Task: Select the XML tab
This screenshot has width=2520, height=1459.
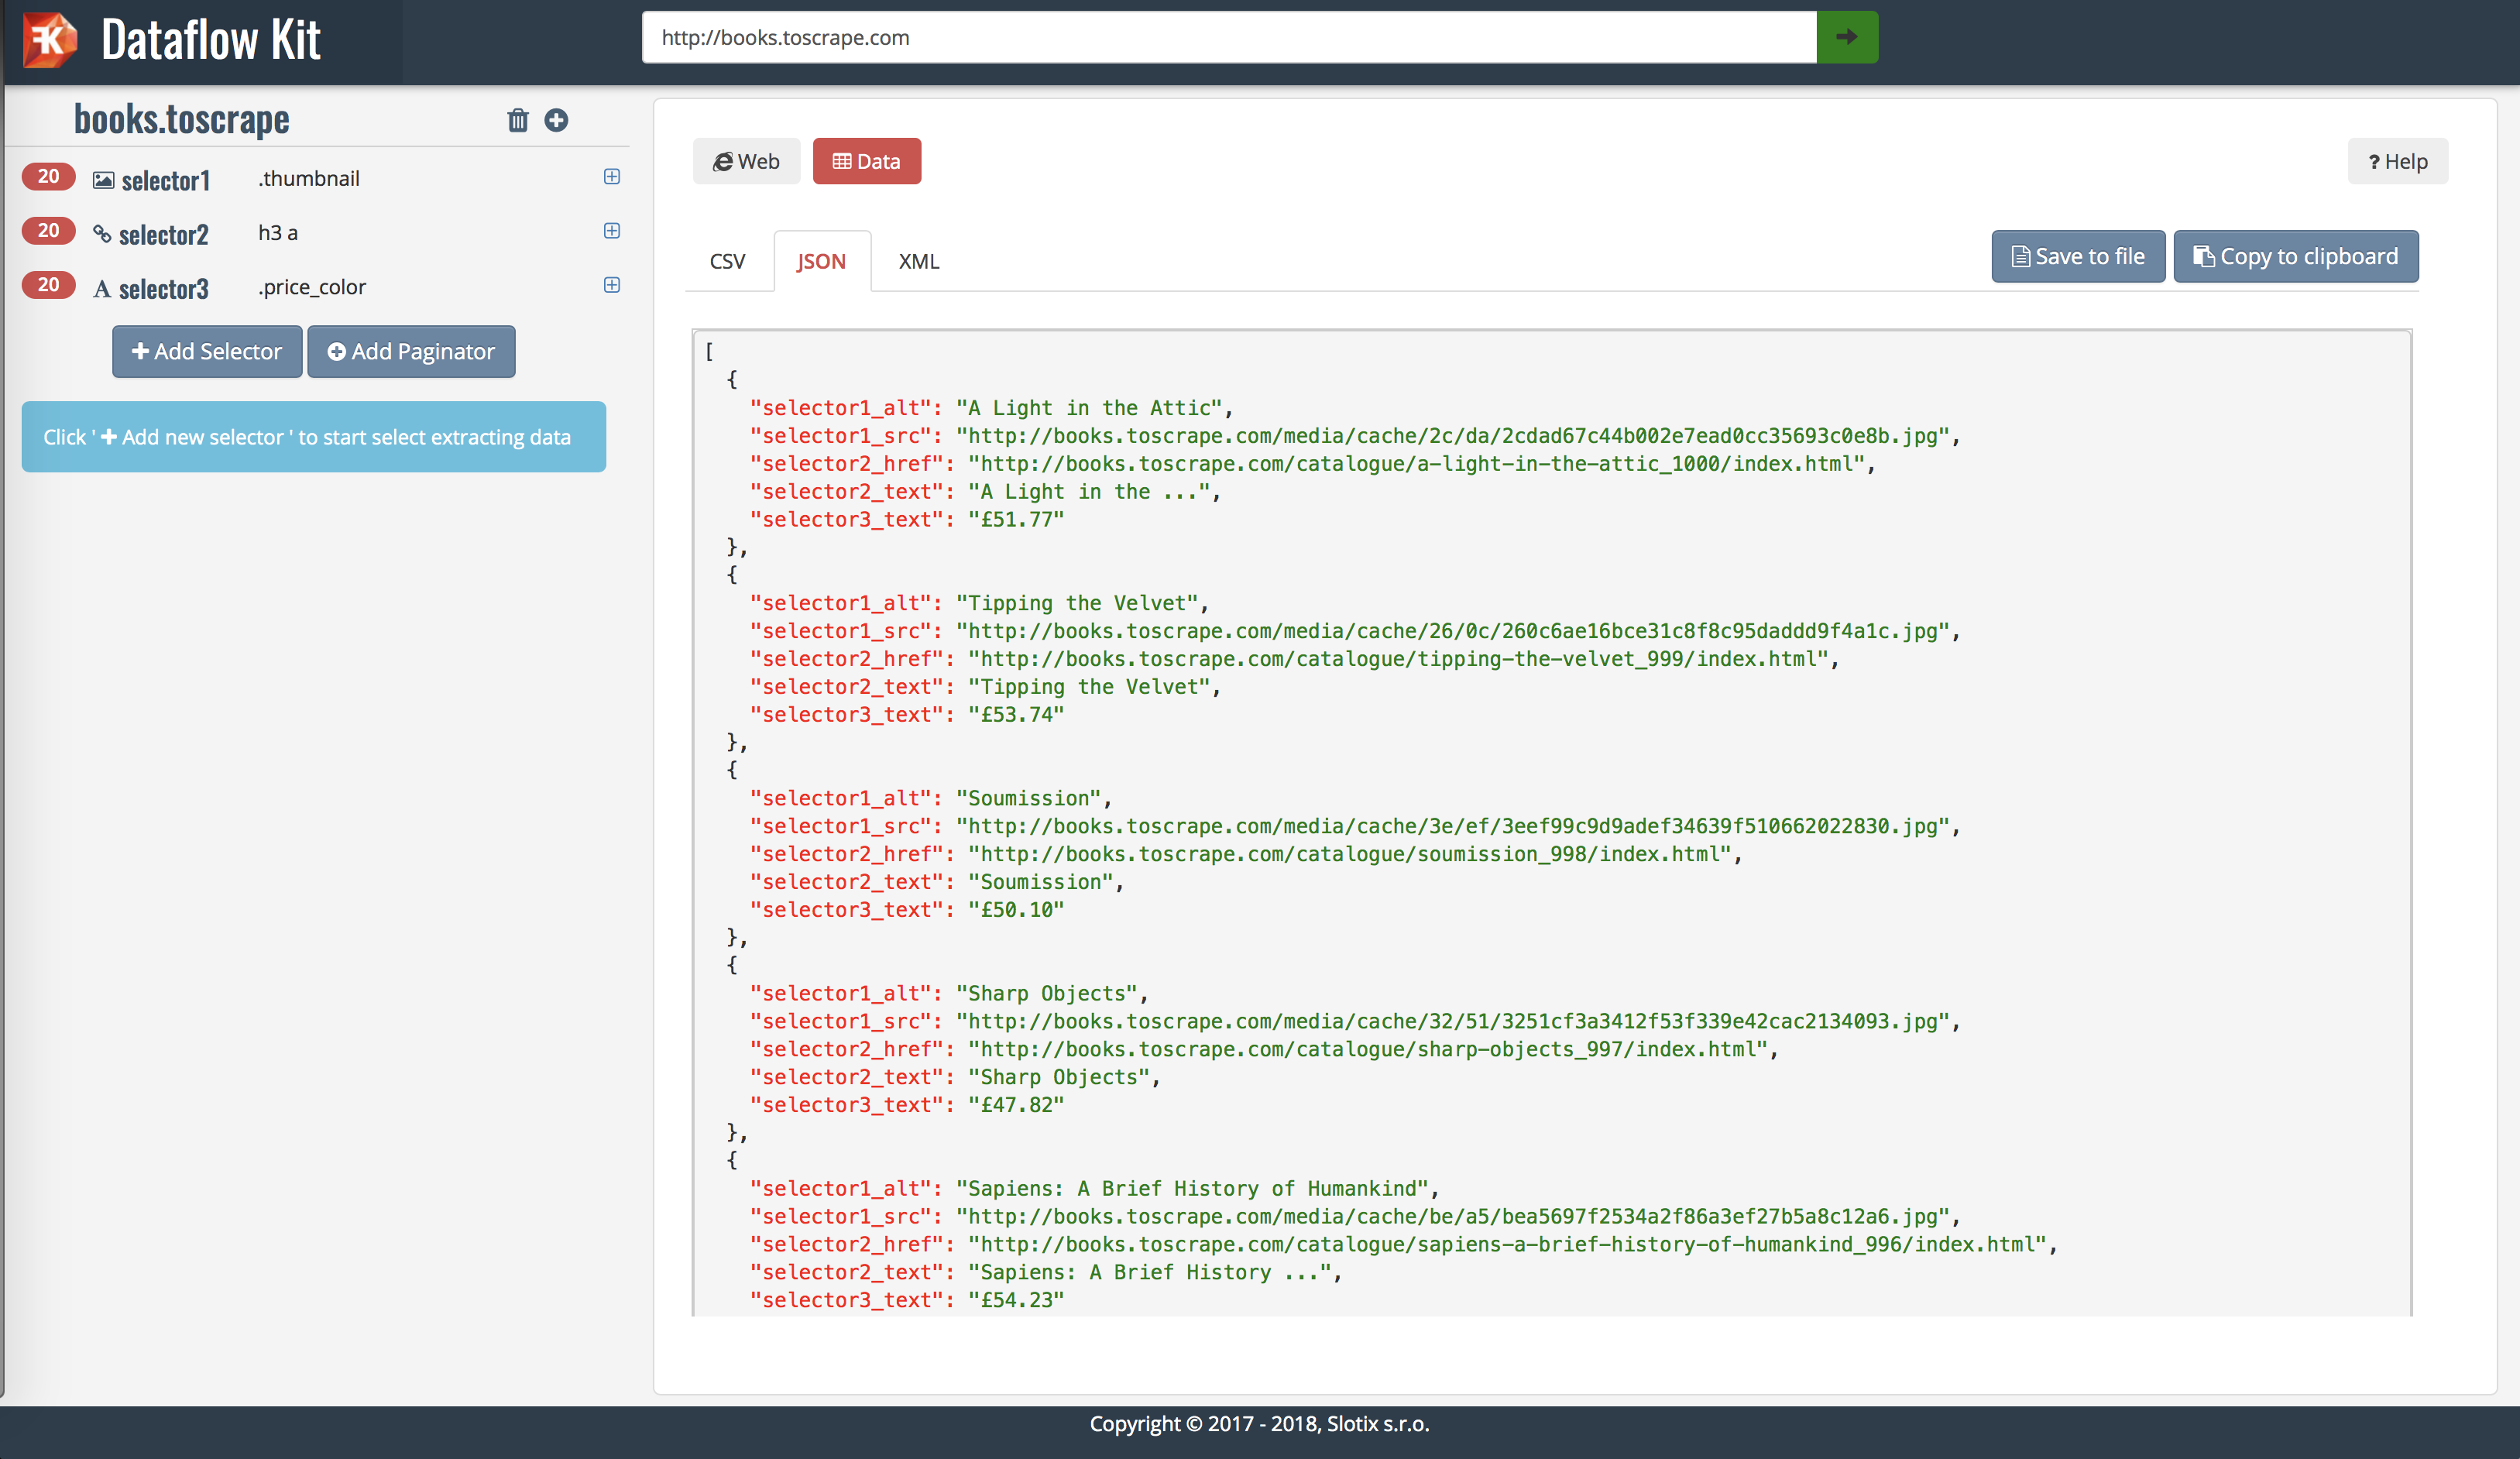Action: (918, 261)
